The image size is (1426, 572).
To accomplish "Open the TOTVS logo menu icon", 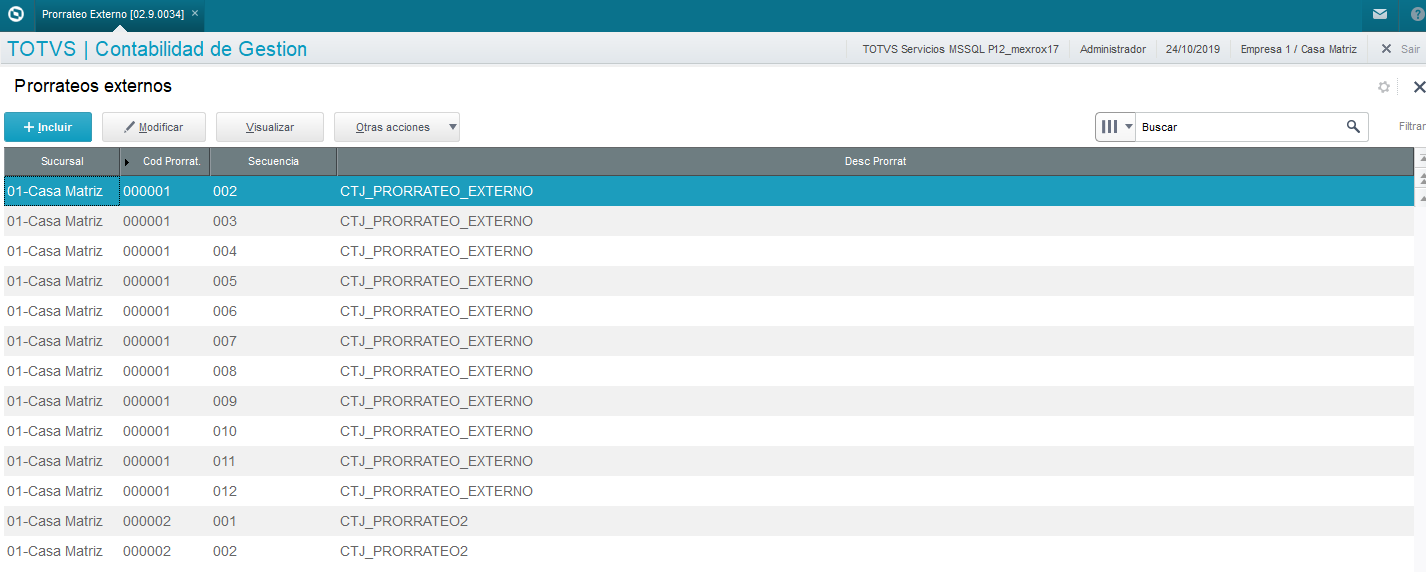I will (15, 14).
